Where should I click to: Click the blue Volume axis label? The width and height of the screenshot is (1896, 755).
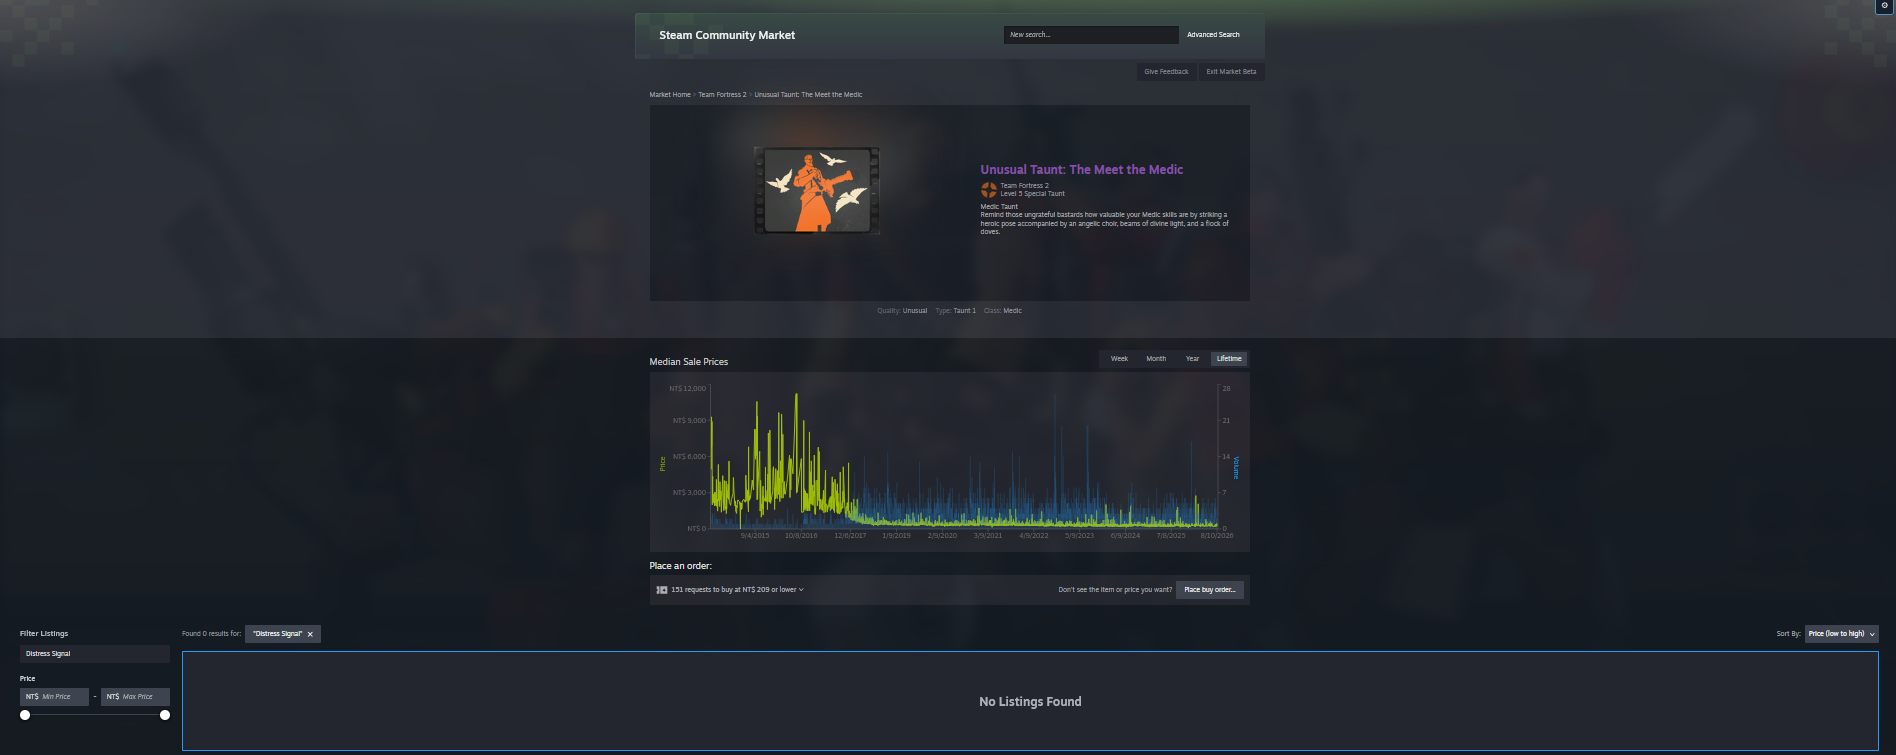(1236, 467)
